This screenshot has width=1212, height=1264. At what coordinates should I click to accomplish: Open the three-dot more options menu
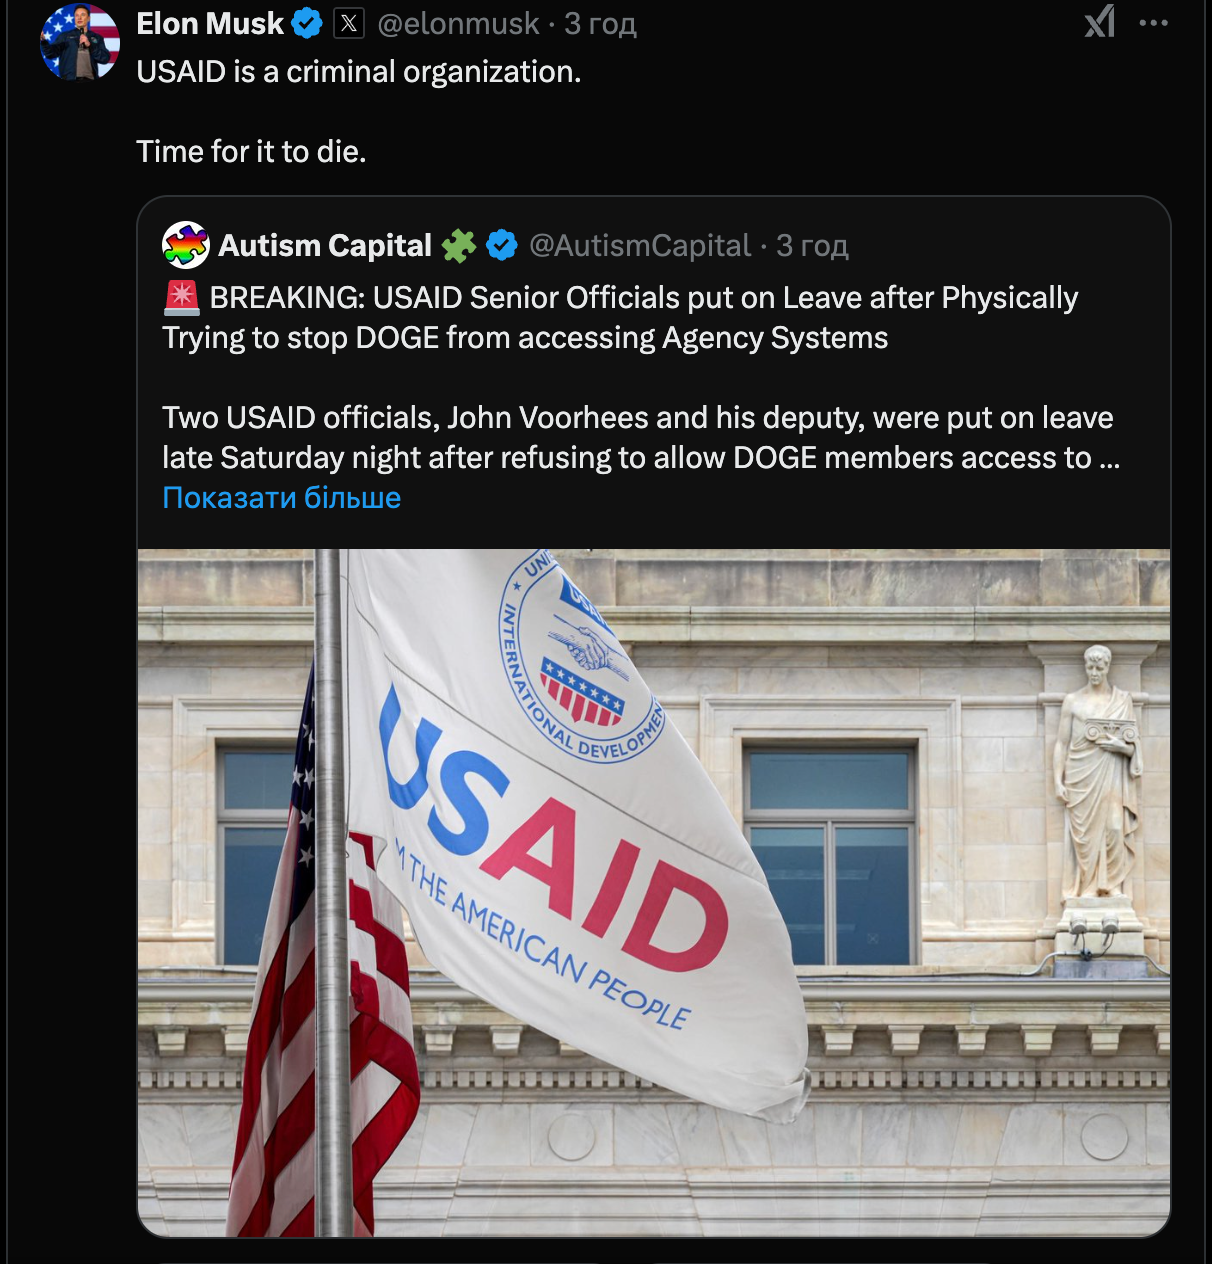1153,23
